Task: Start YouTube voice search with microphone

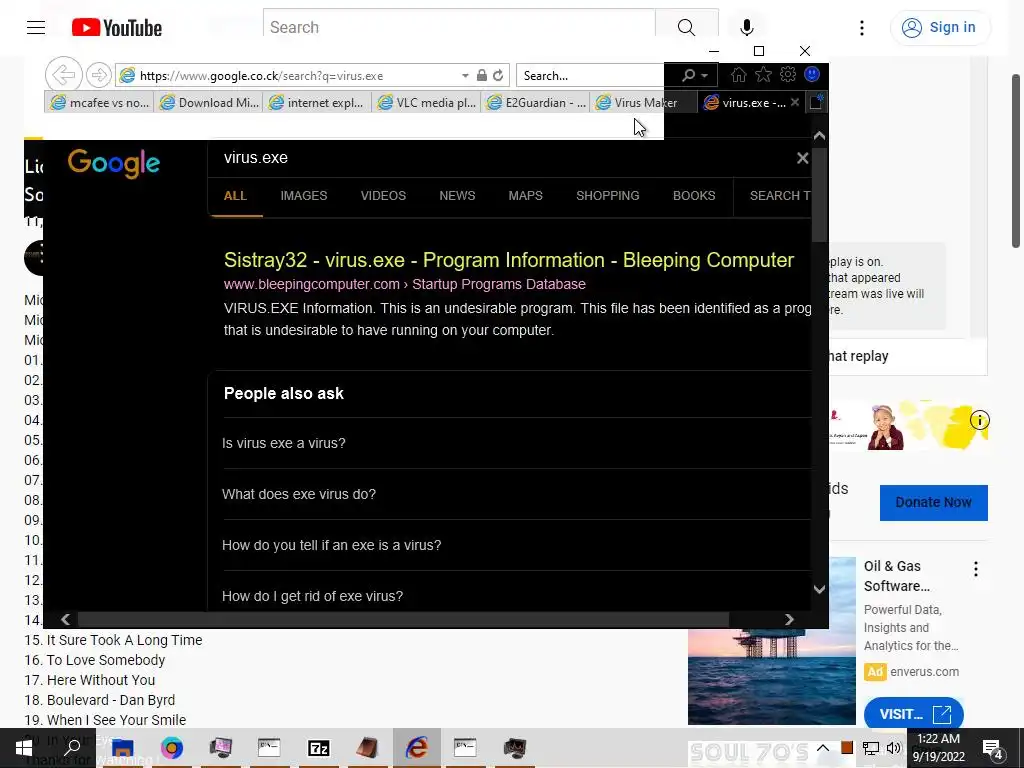Action: [x=747, y=27]
